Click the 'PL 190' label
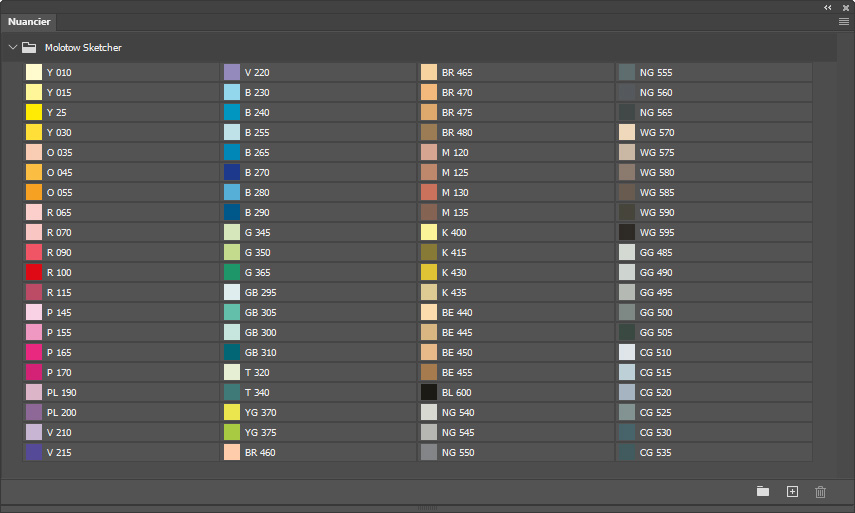The height and width of the screenshot is (513, 855). (62, 393)
